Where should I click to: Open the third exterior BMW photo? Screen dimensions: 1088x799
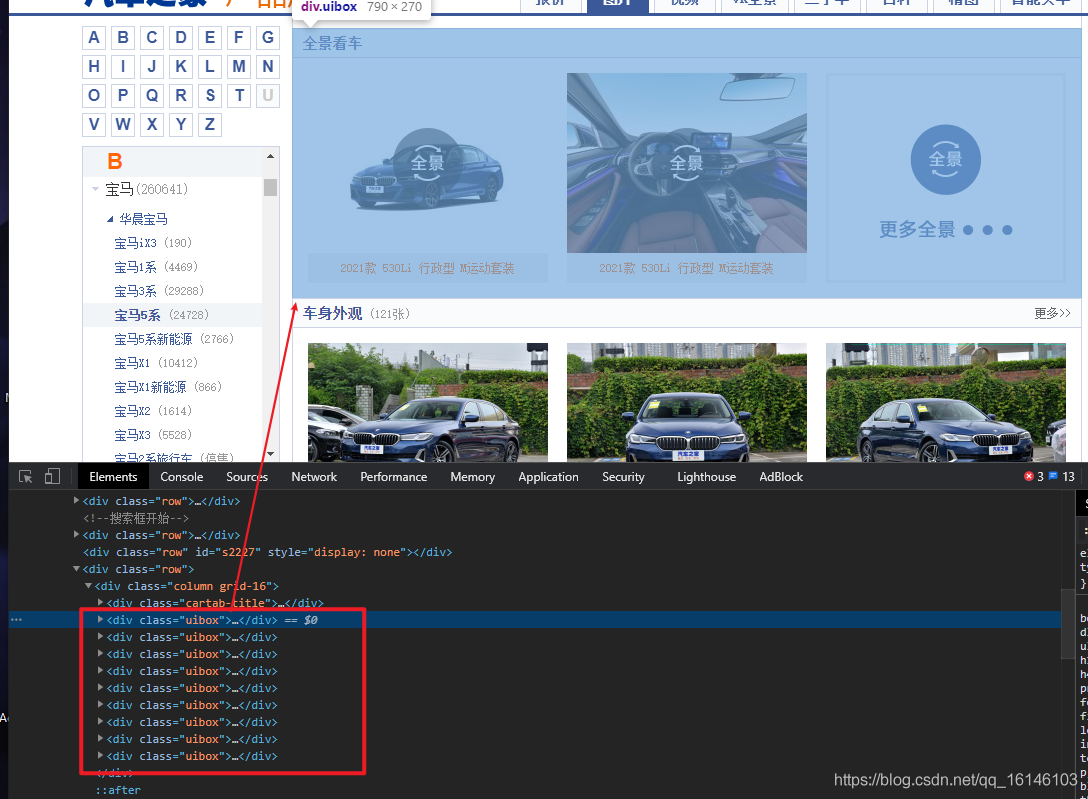click(945, 402)
